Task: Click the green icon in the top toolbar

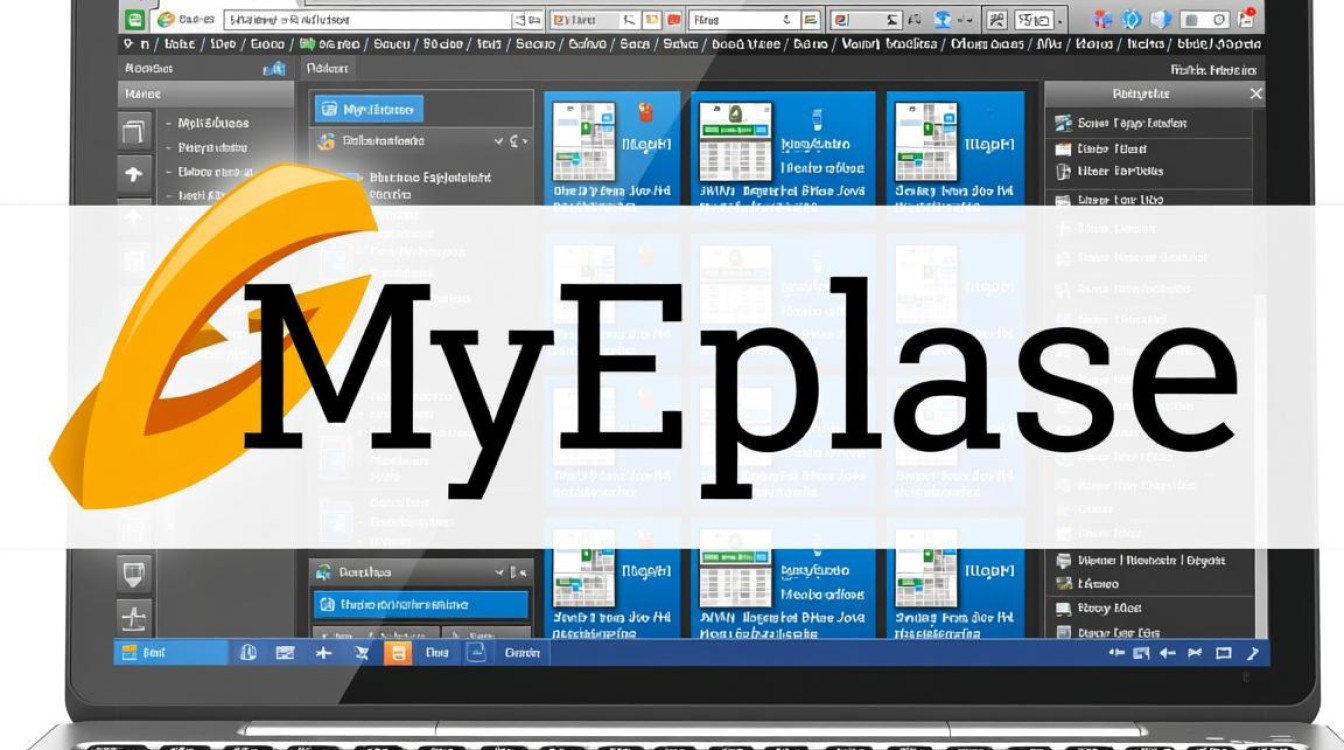Action: coord(133,19)
